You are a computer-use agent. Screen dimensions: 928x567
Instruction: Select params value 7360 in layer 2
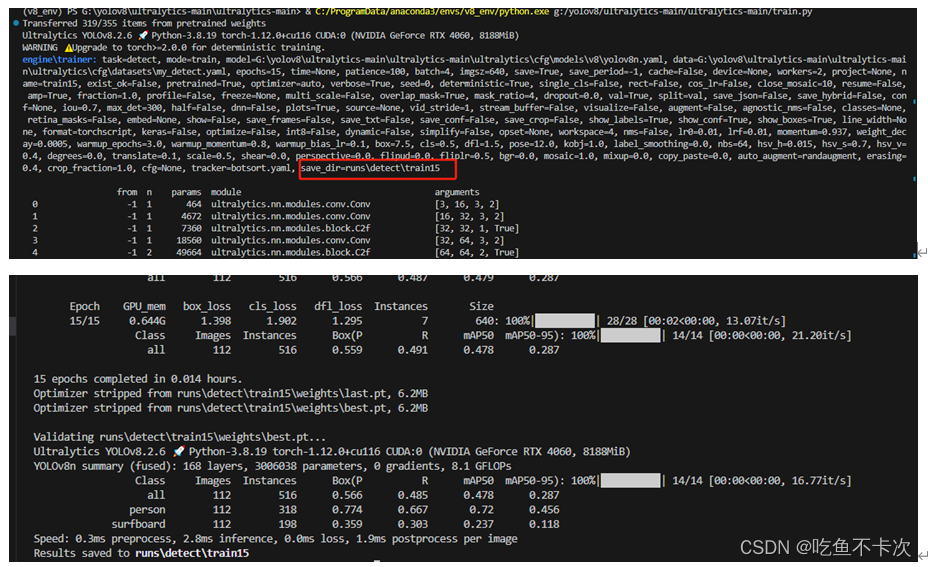coord(191,228)
